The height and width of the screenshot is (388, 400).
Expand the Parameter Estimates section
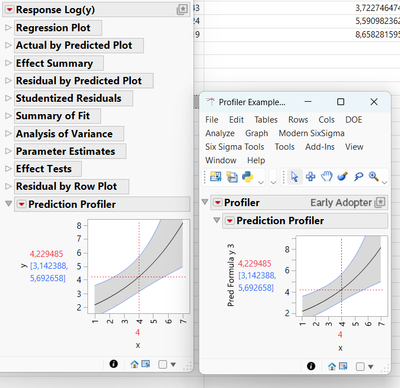(x=8, y=151)
